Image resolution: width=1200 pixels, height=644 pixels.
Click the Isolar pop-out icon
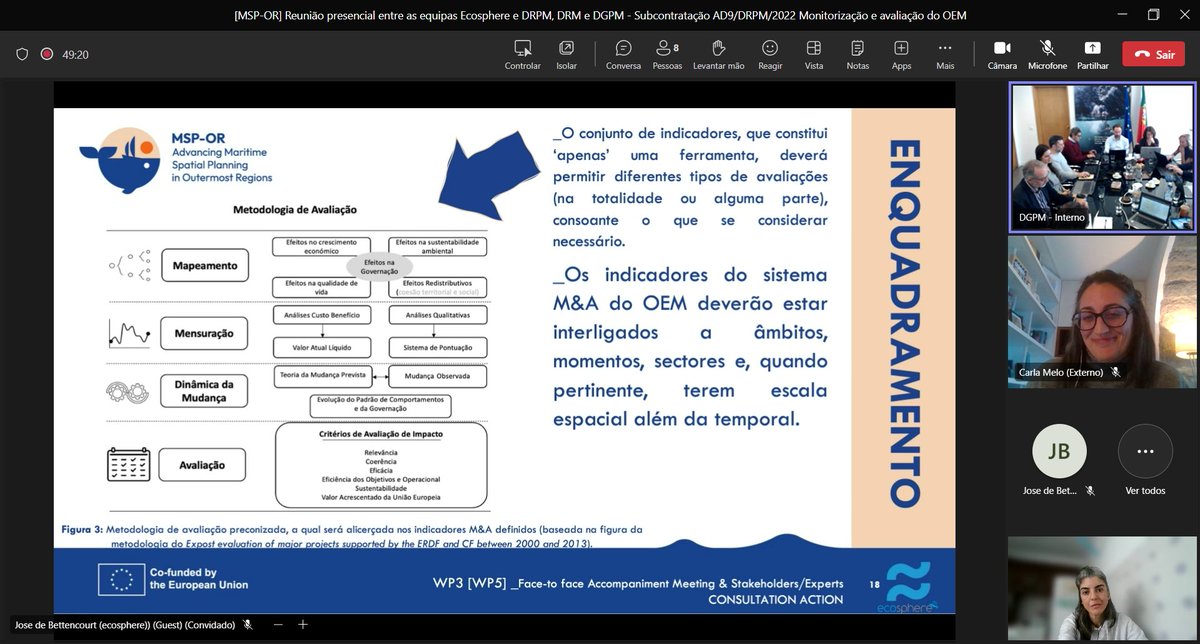566,54
